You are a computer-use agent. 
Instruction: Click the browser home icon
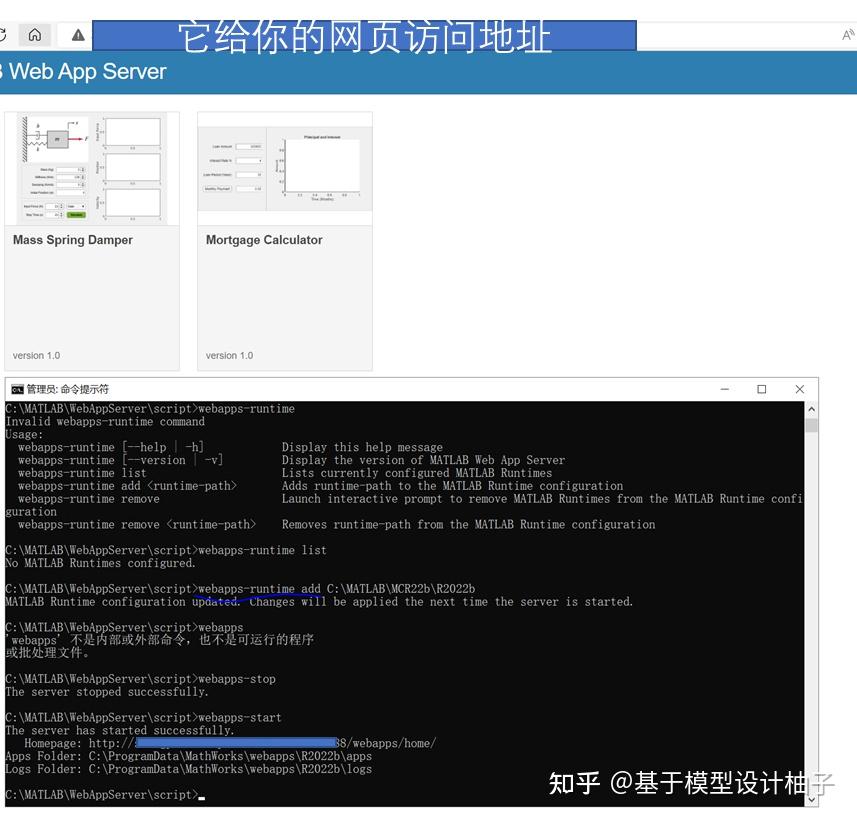click(34, 35)
